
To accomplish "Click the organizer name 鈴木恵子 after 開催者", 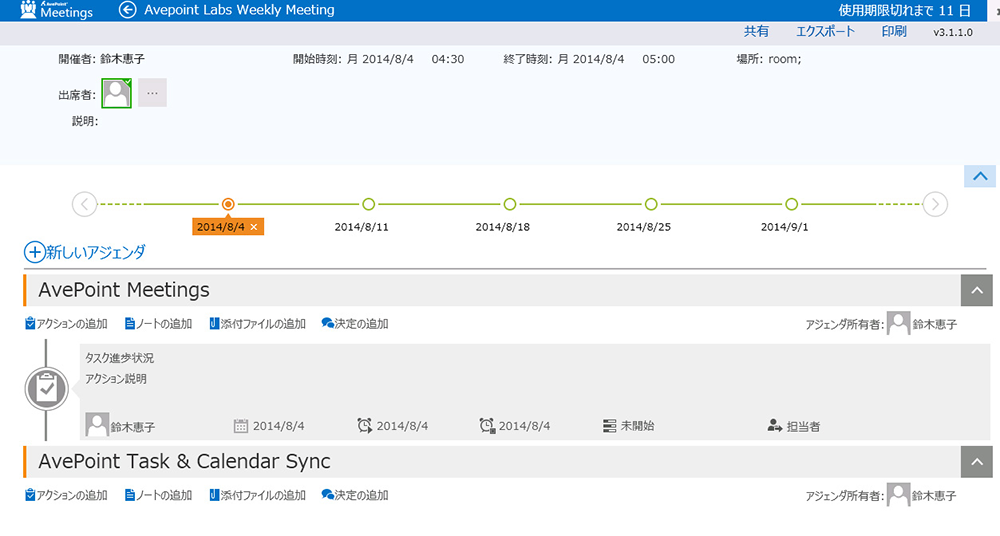I will (x=122, y=59).
